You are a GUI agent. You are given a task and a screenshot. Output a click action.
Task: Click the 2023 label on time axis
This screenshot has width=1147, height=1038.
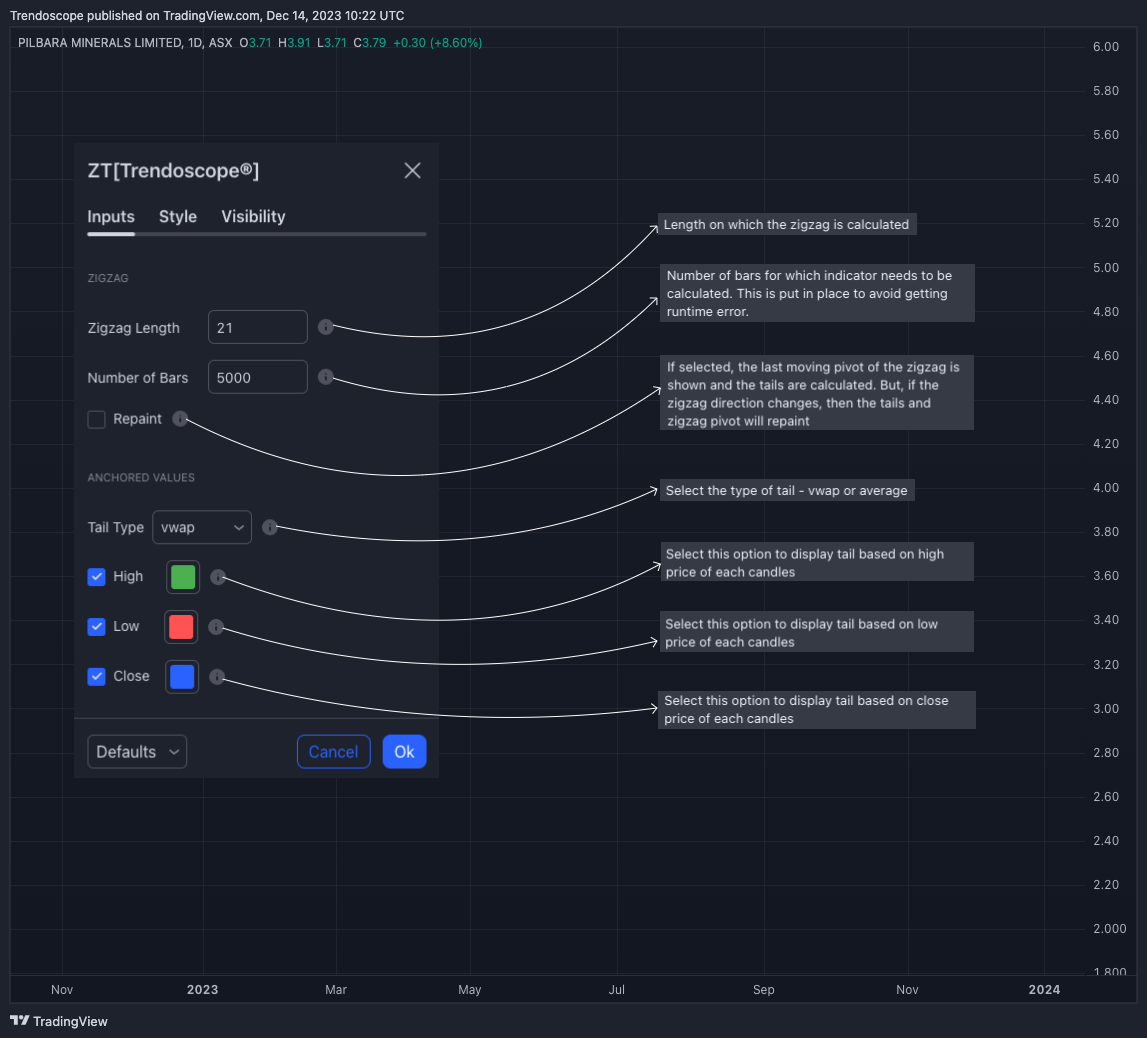tap(203, 990)
